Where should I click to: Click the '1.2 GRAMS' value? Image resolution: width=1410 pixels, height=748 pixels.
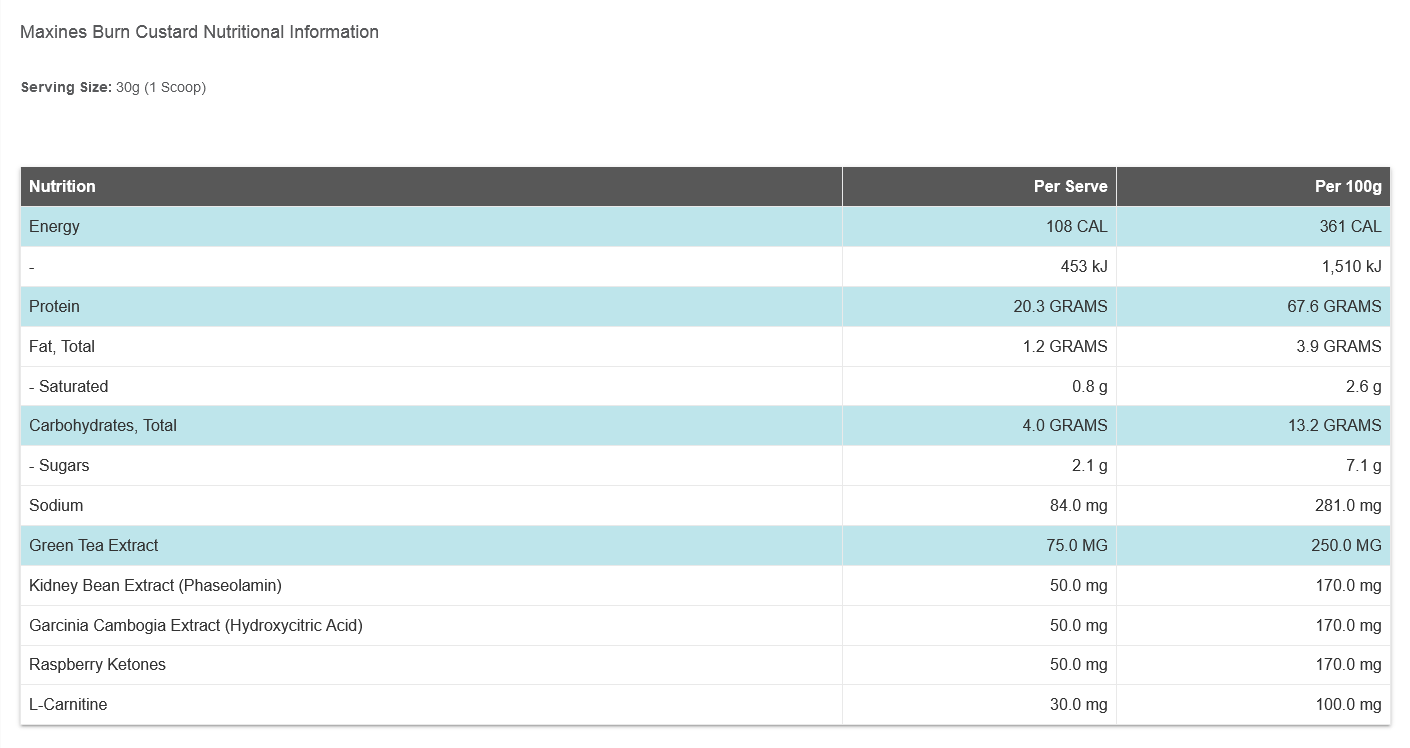pyautogui.click(x=1064, y=346)
